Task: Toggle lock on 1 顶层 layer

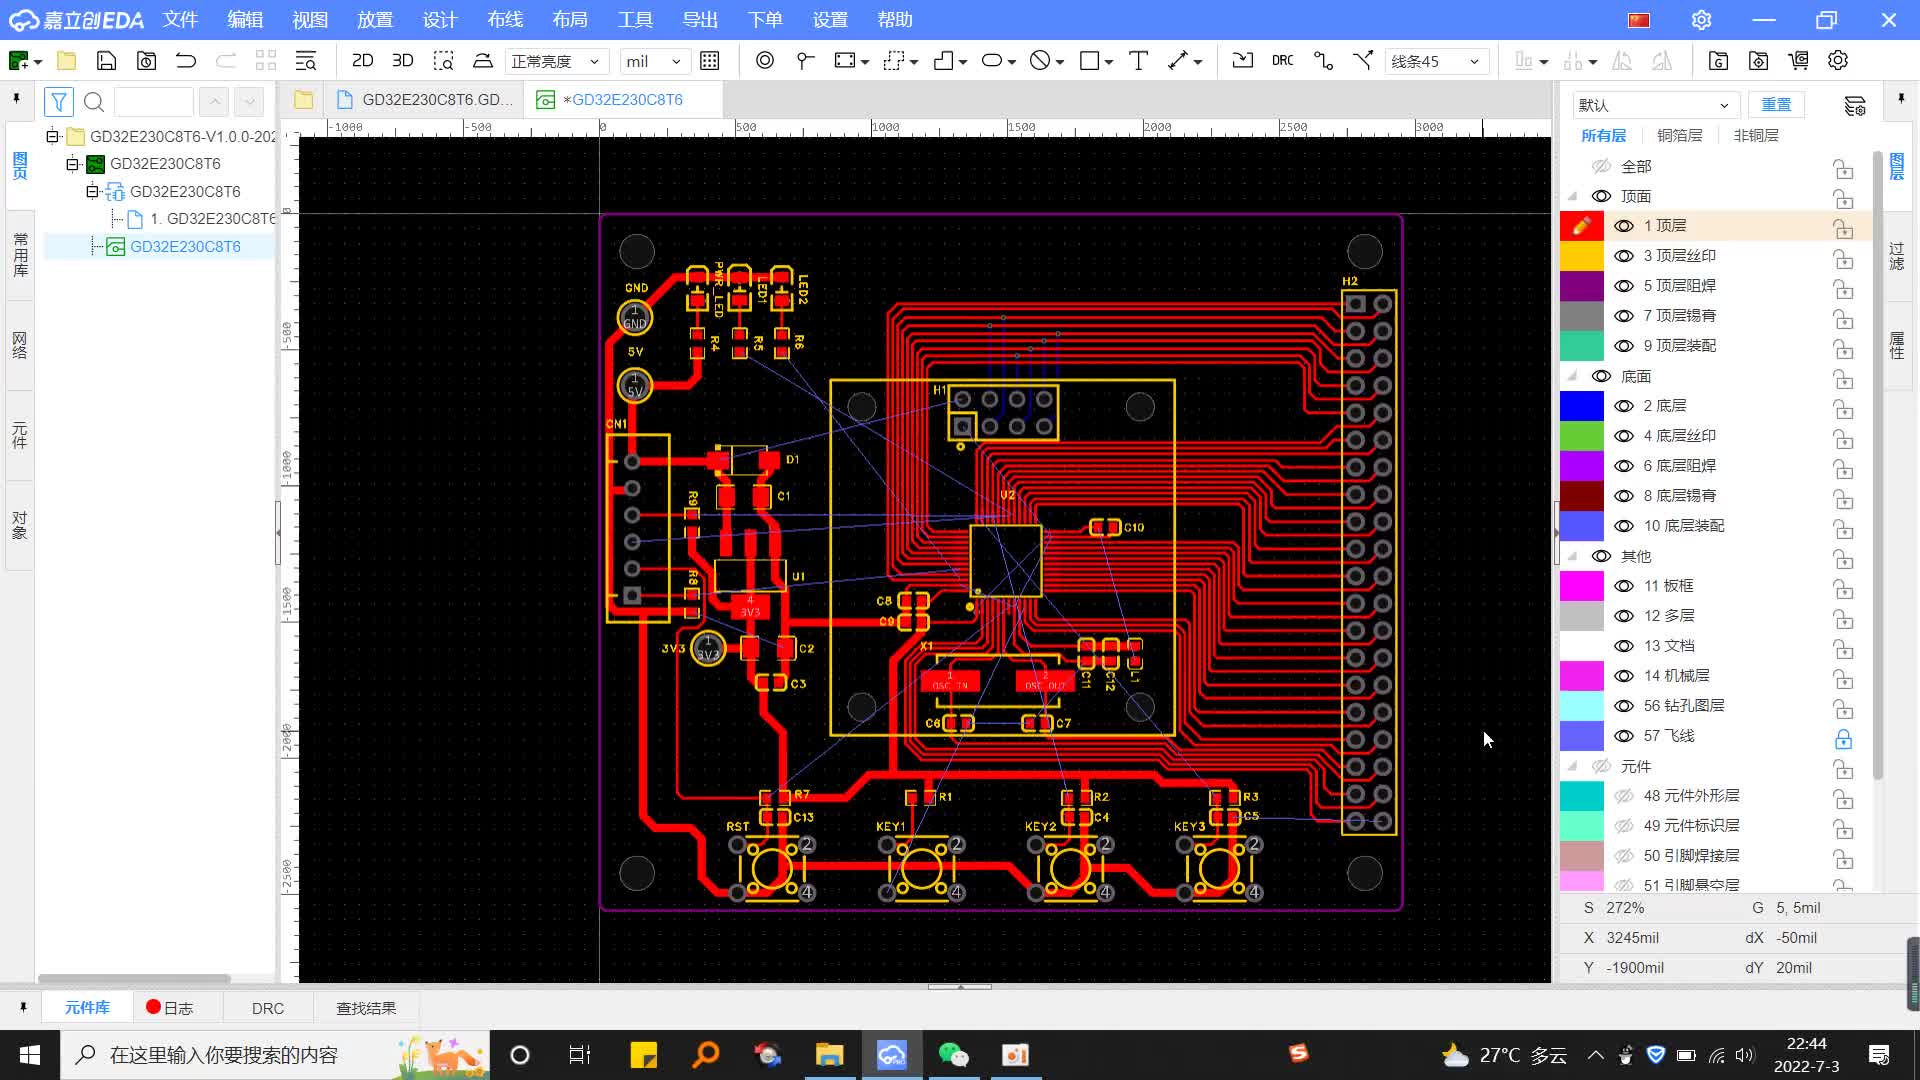Action: click(x=1843, y=229)
